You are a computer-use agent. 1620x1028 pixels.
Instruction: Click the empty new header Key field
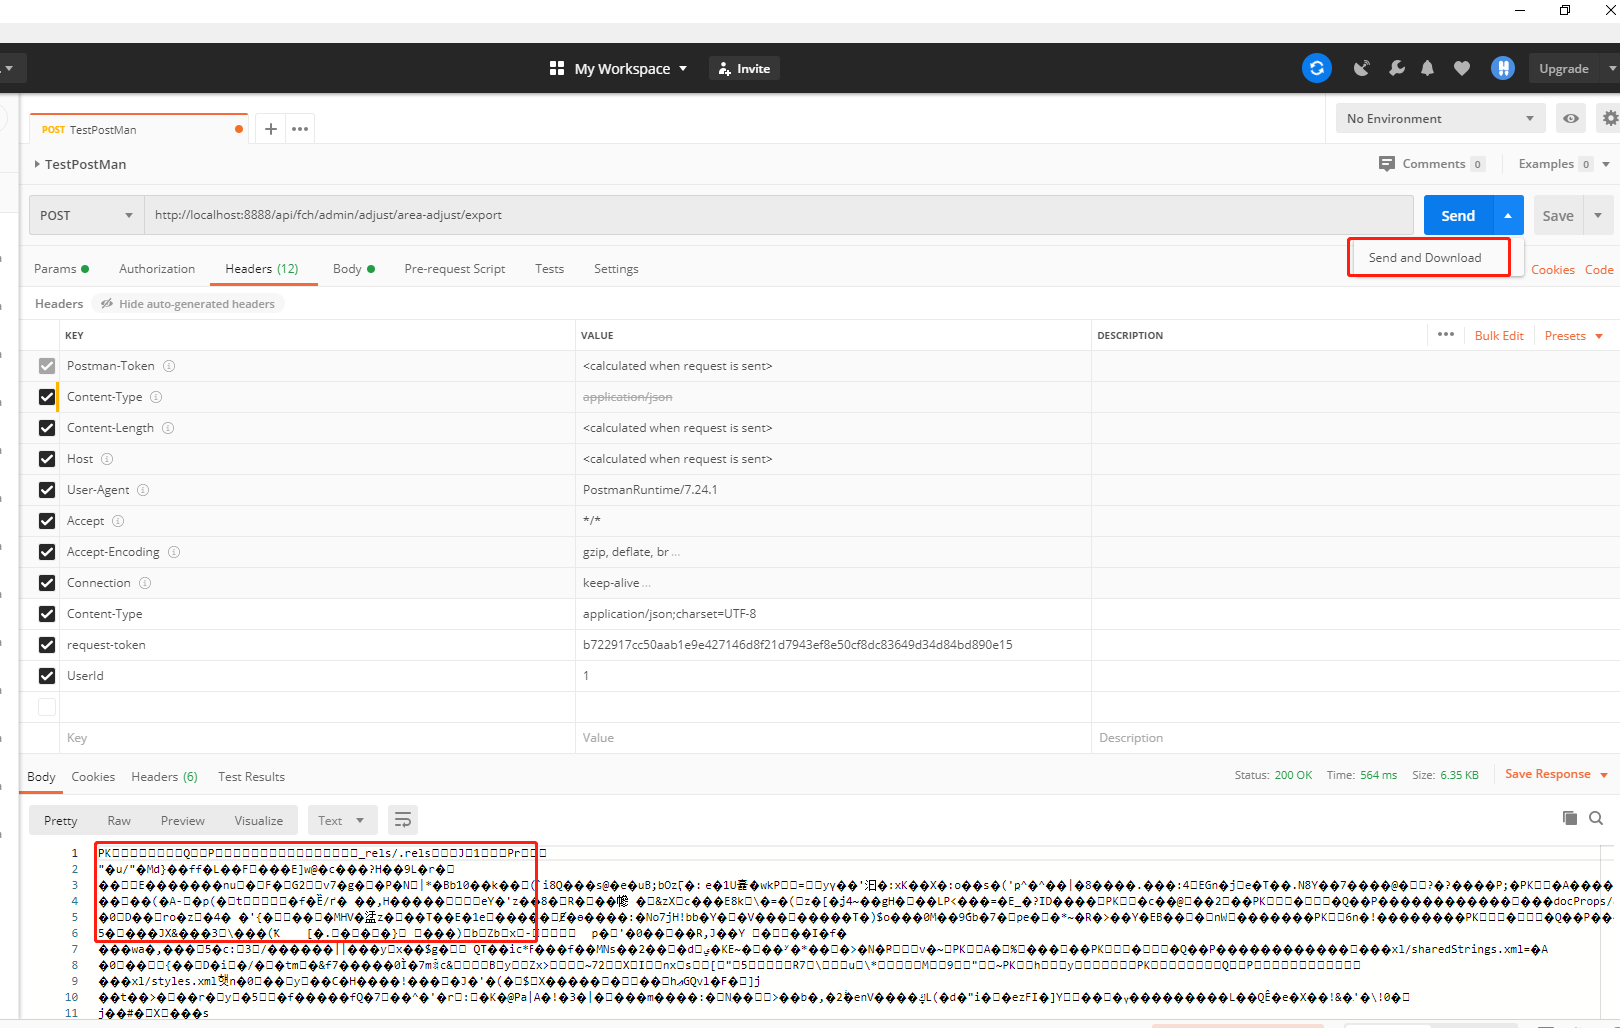tap(315, 738)
